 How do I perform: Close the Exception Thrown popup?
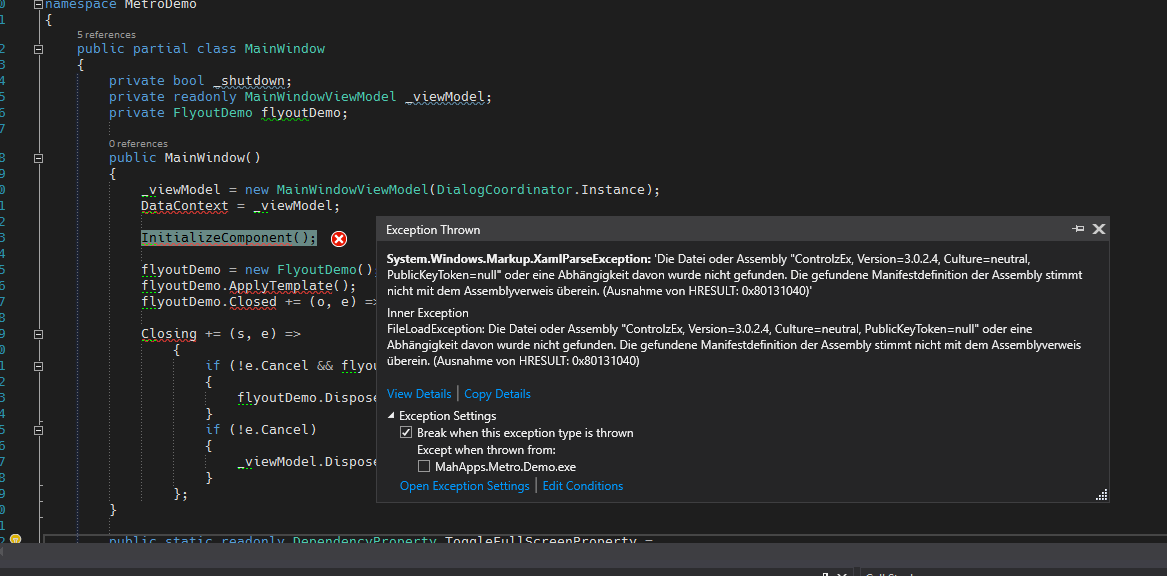pyautogui.click(x=1098, y=229)
